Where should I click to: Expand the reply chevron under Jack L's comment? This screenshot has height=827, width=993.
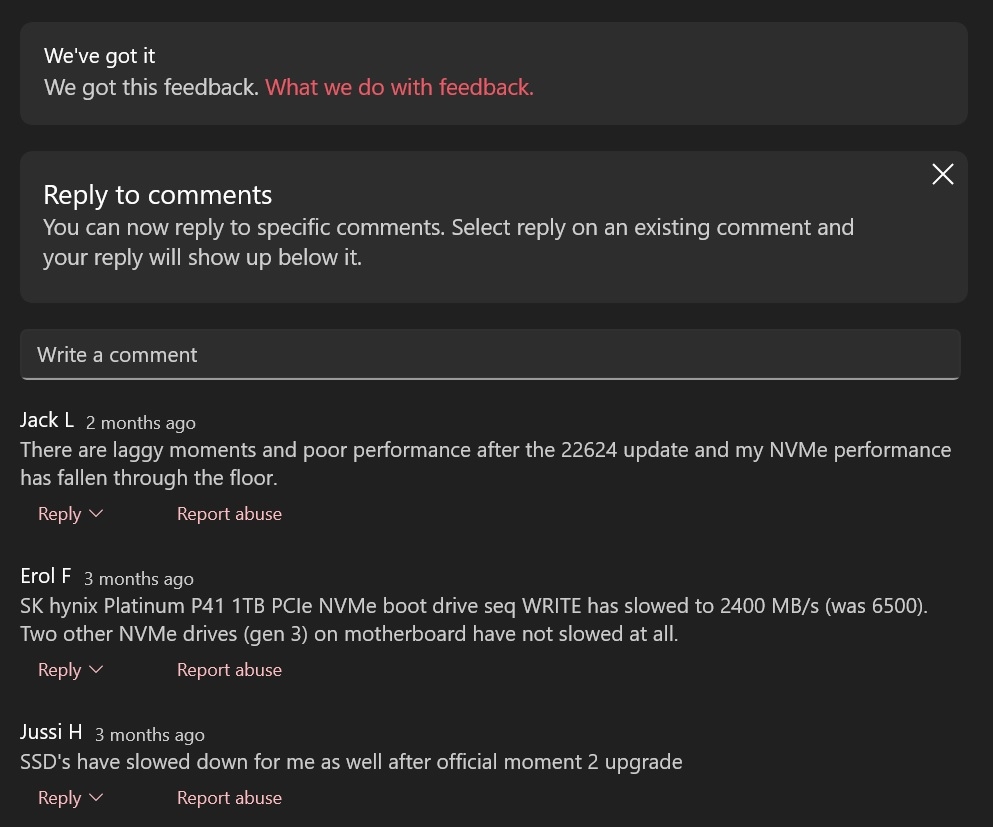[x=96, y=514]
